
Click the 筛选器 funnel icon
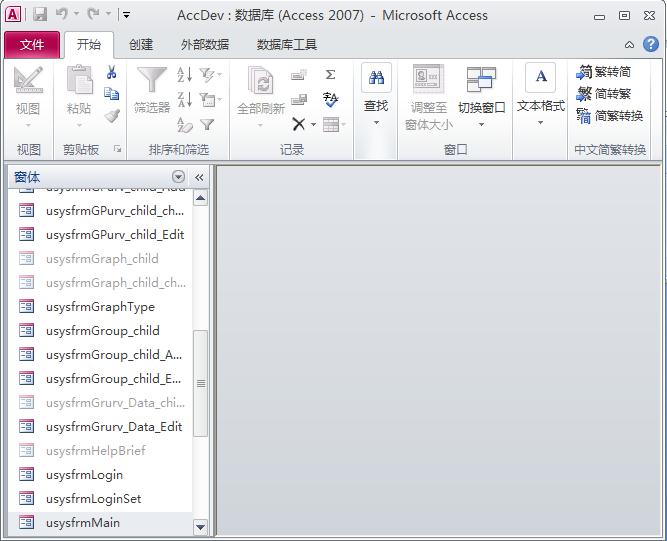click(152, 80)
